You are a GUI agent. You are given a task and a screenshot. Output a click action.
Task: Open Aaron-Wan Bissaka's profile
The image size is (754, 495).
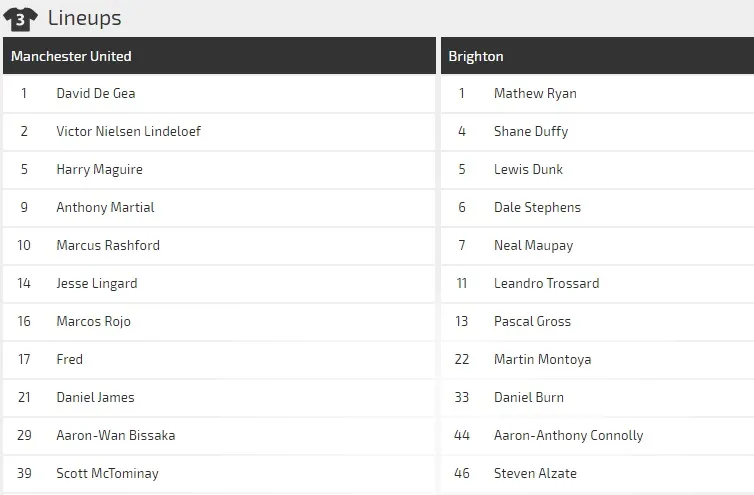tap(116, 436)
